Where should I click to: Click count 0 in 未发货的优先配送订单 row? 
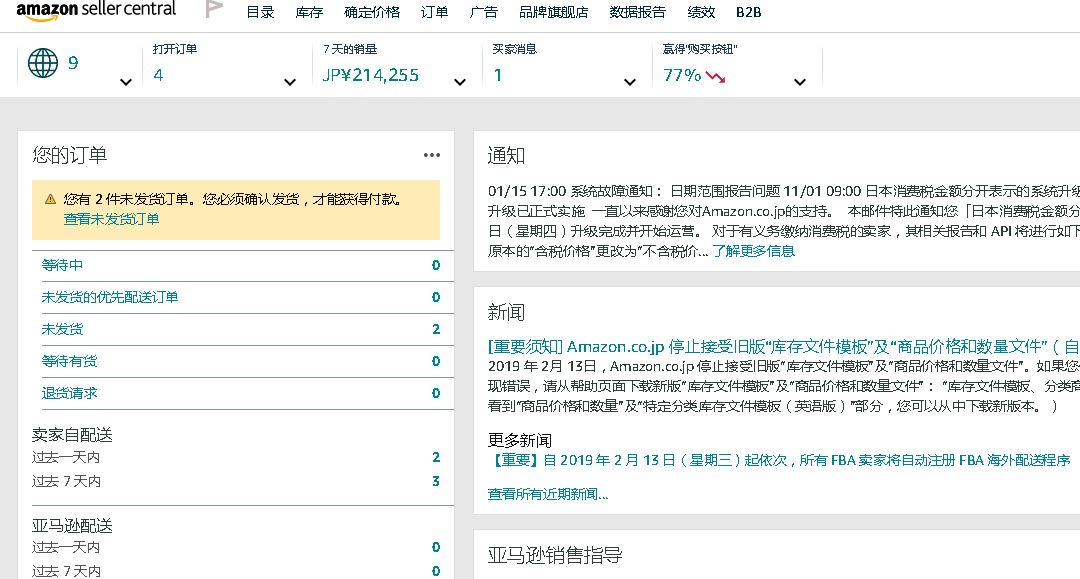(x=436, y=297)
